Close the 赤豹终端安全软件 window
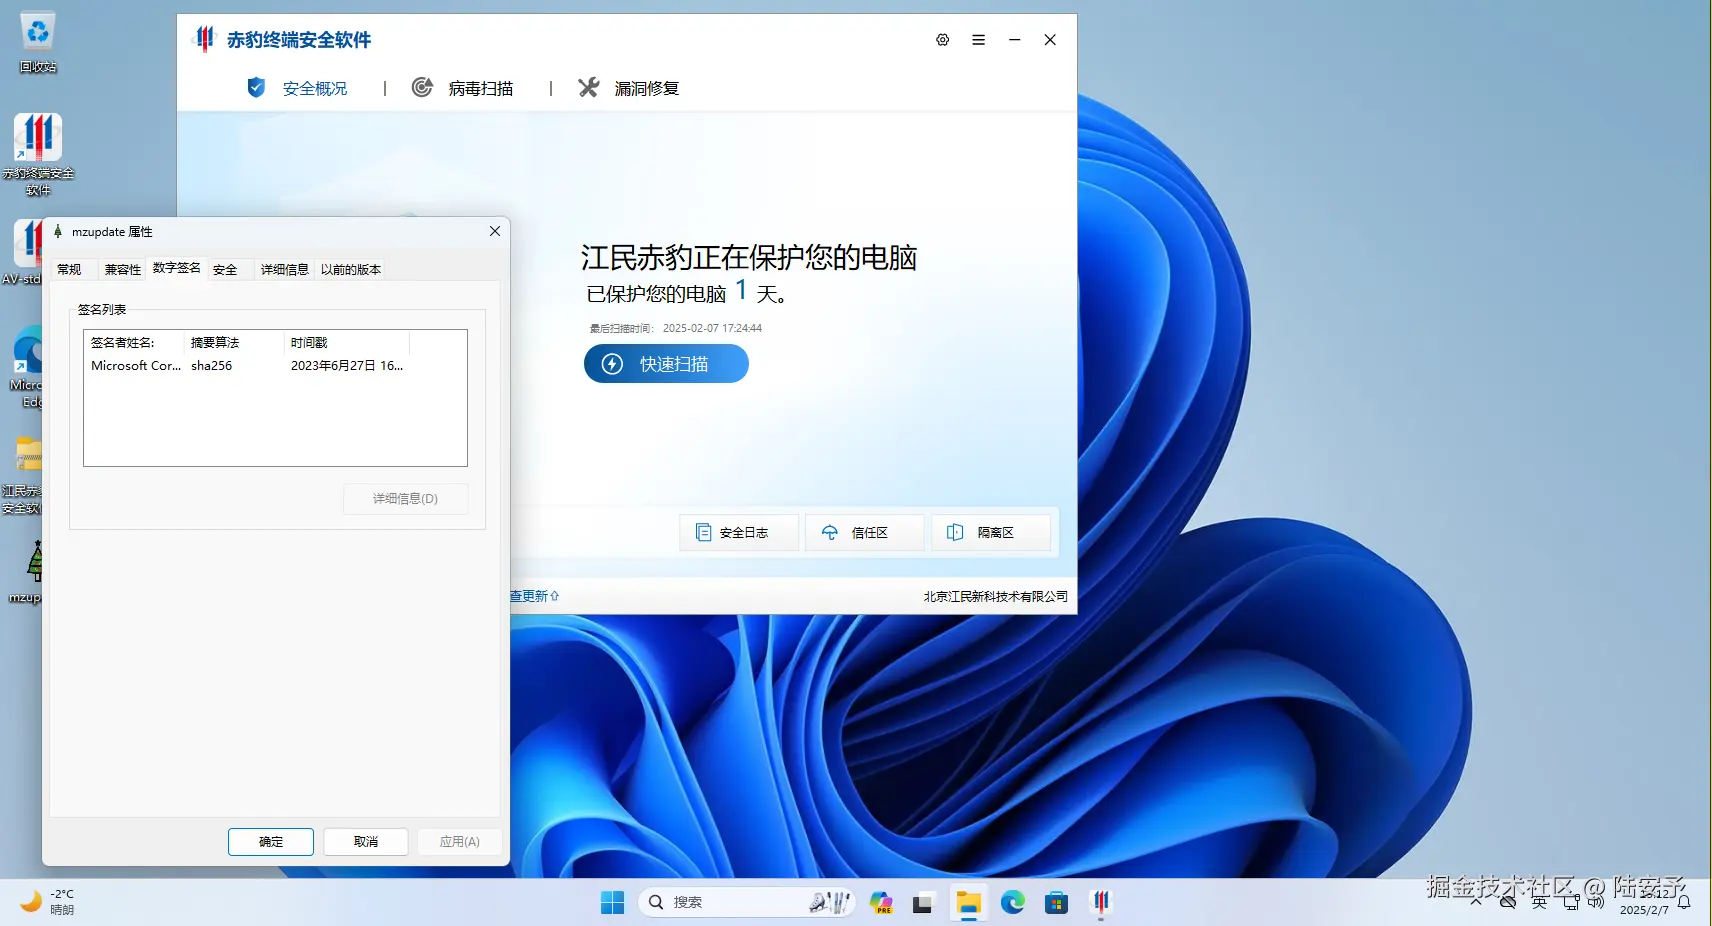 [1050, 40]
